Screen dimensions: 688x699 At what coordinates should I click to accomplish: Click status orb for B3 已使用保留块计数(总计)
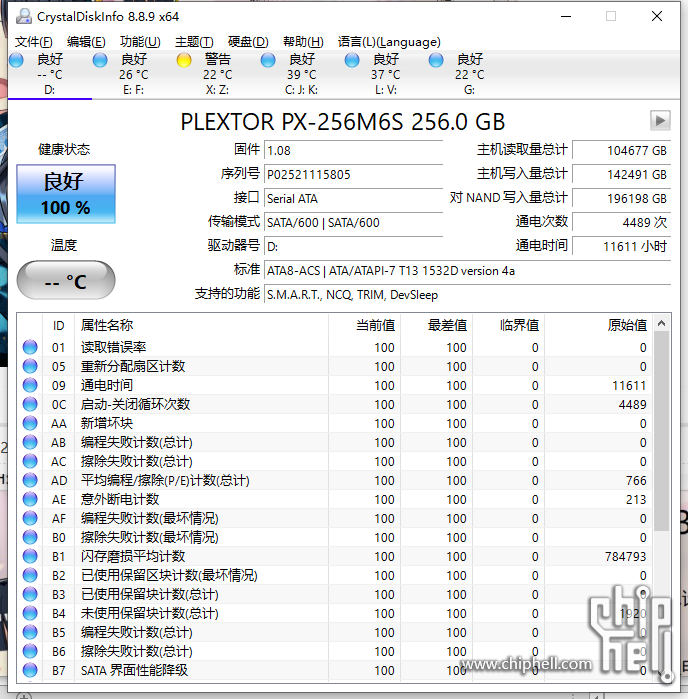click(30, 594)
